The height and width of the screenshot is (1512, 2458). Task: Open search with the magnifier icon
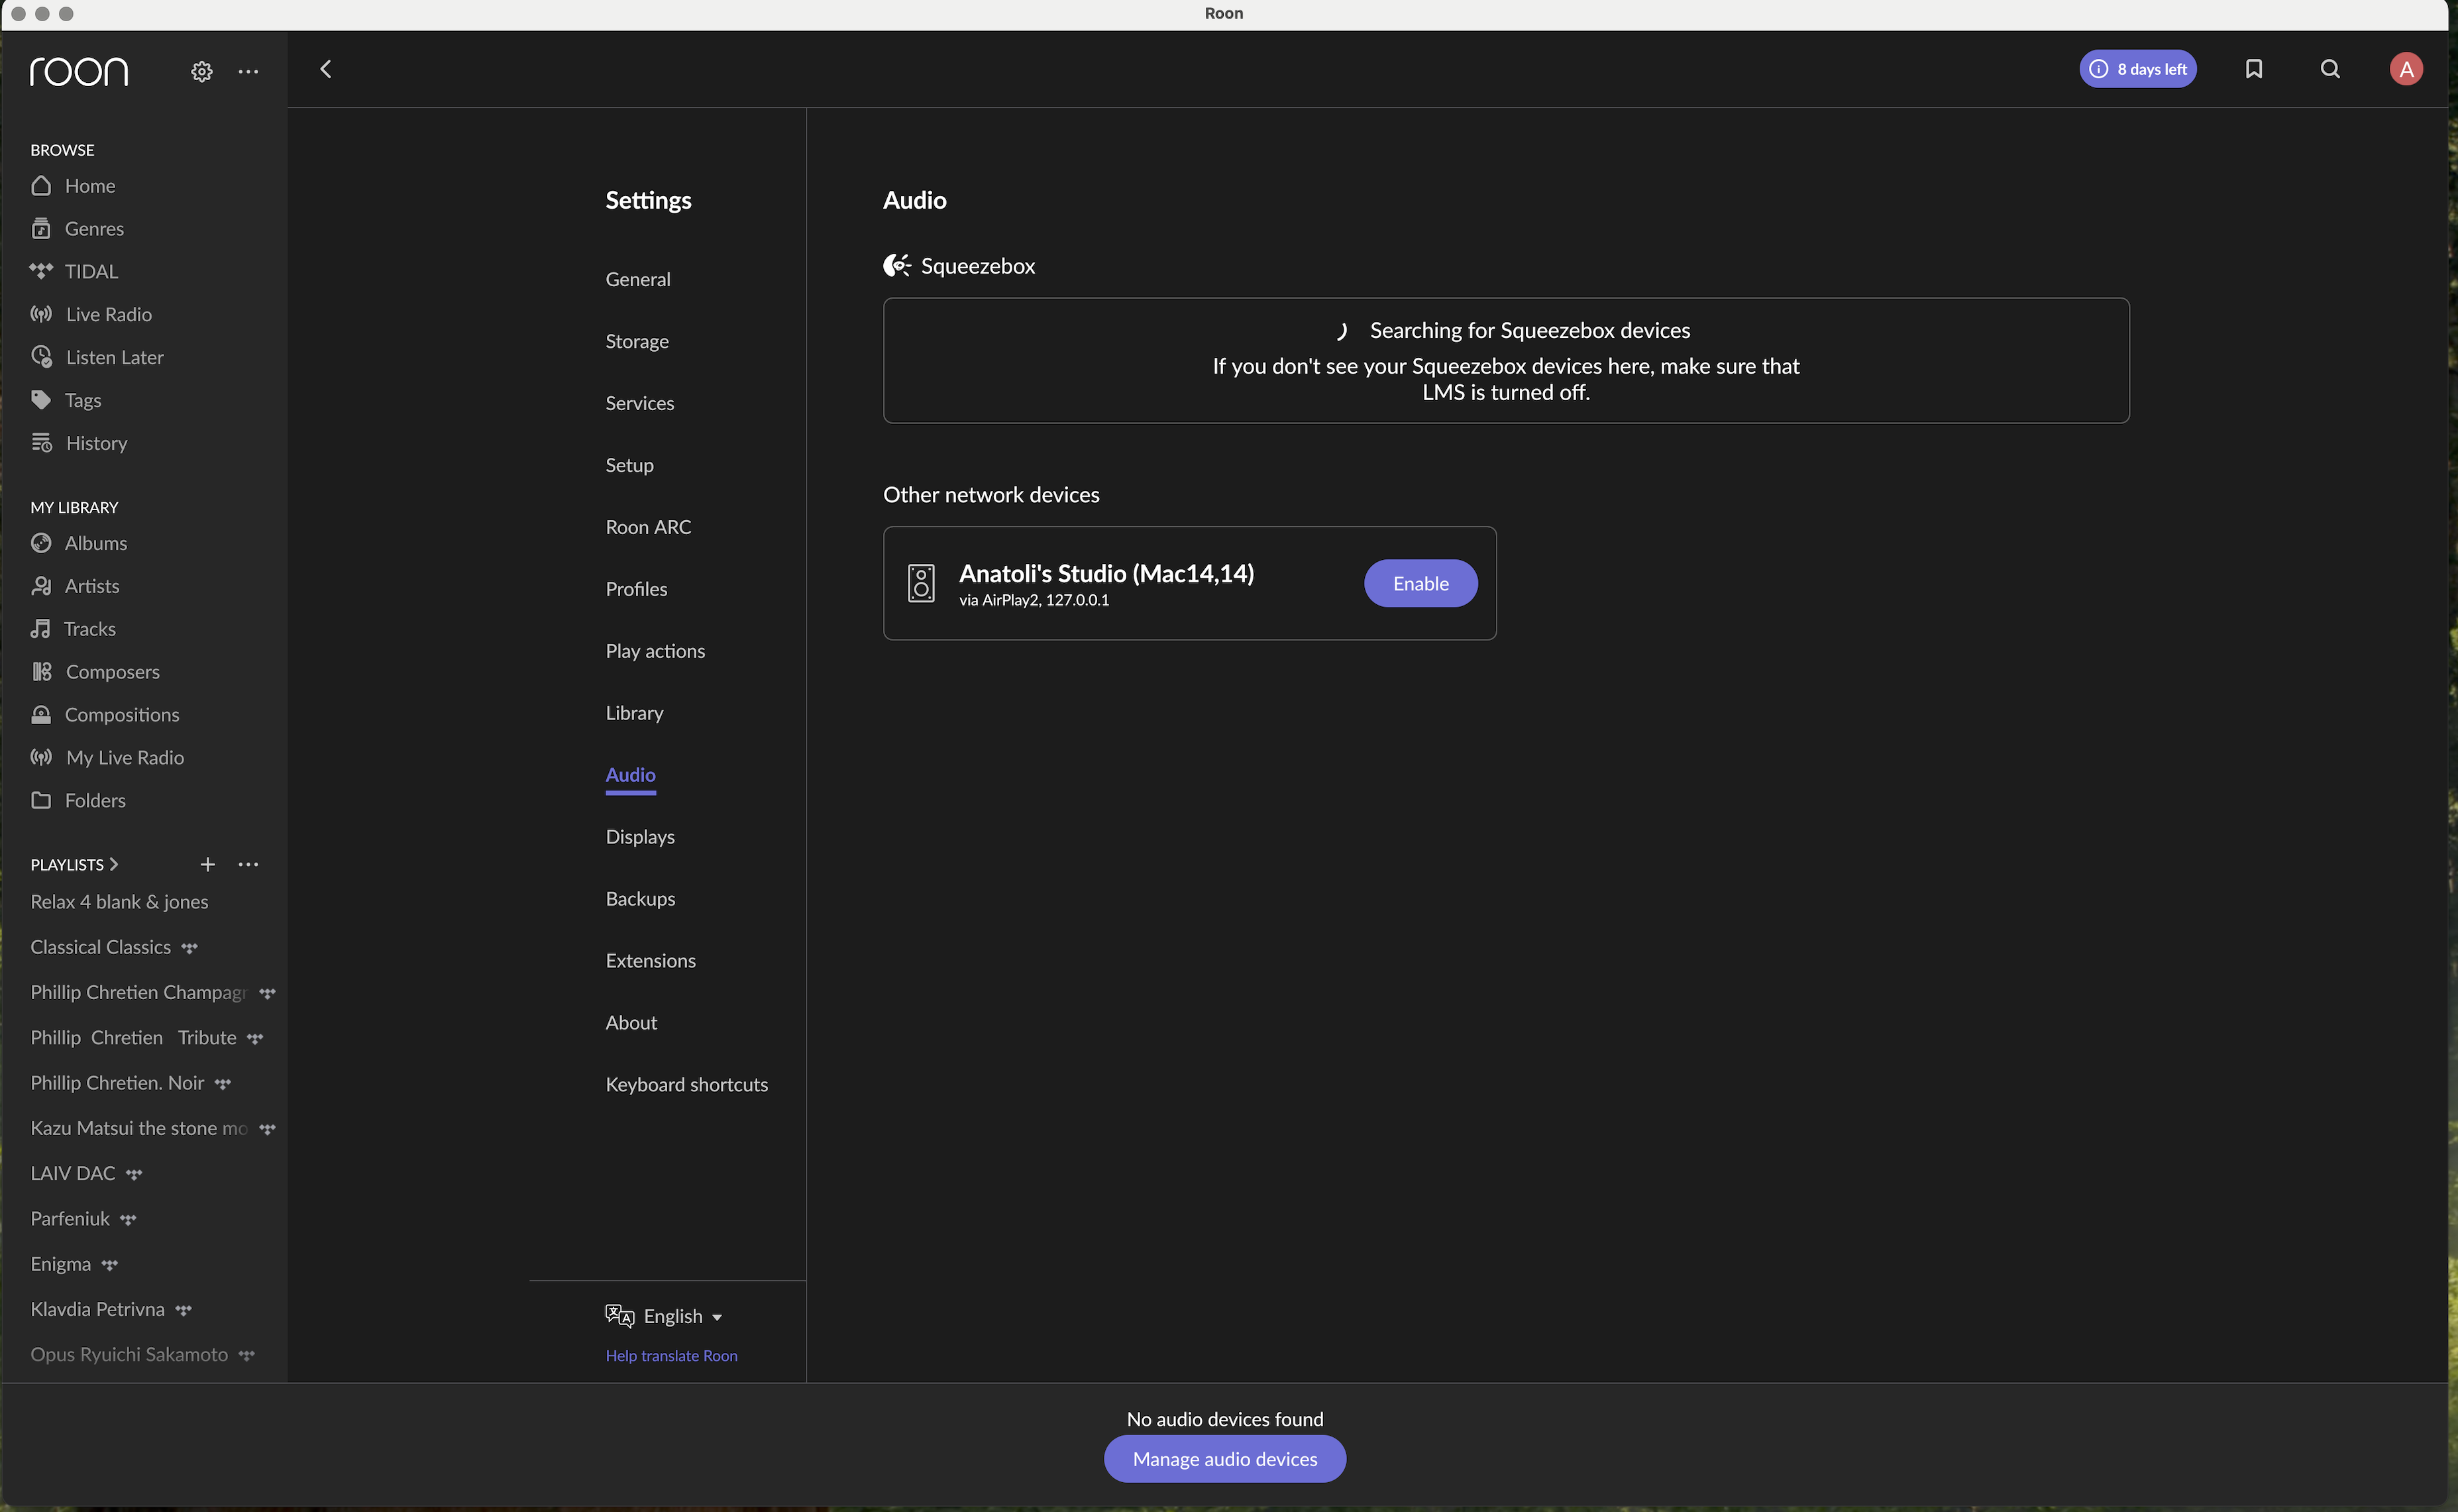click(2329, 69)
